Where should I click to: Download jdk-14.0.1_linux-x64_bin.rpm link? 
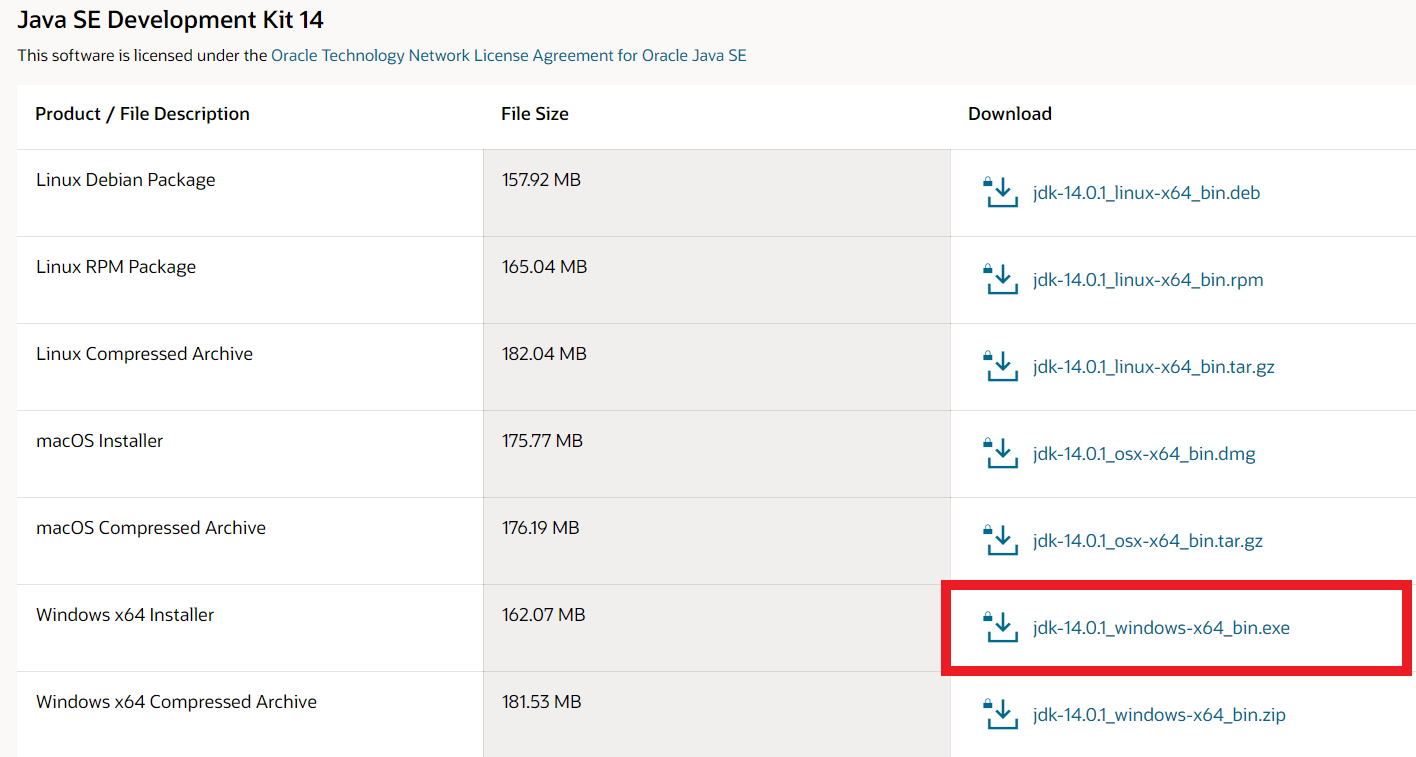(1148, 280)
